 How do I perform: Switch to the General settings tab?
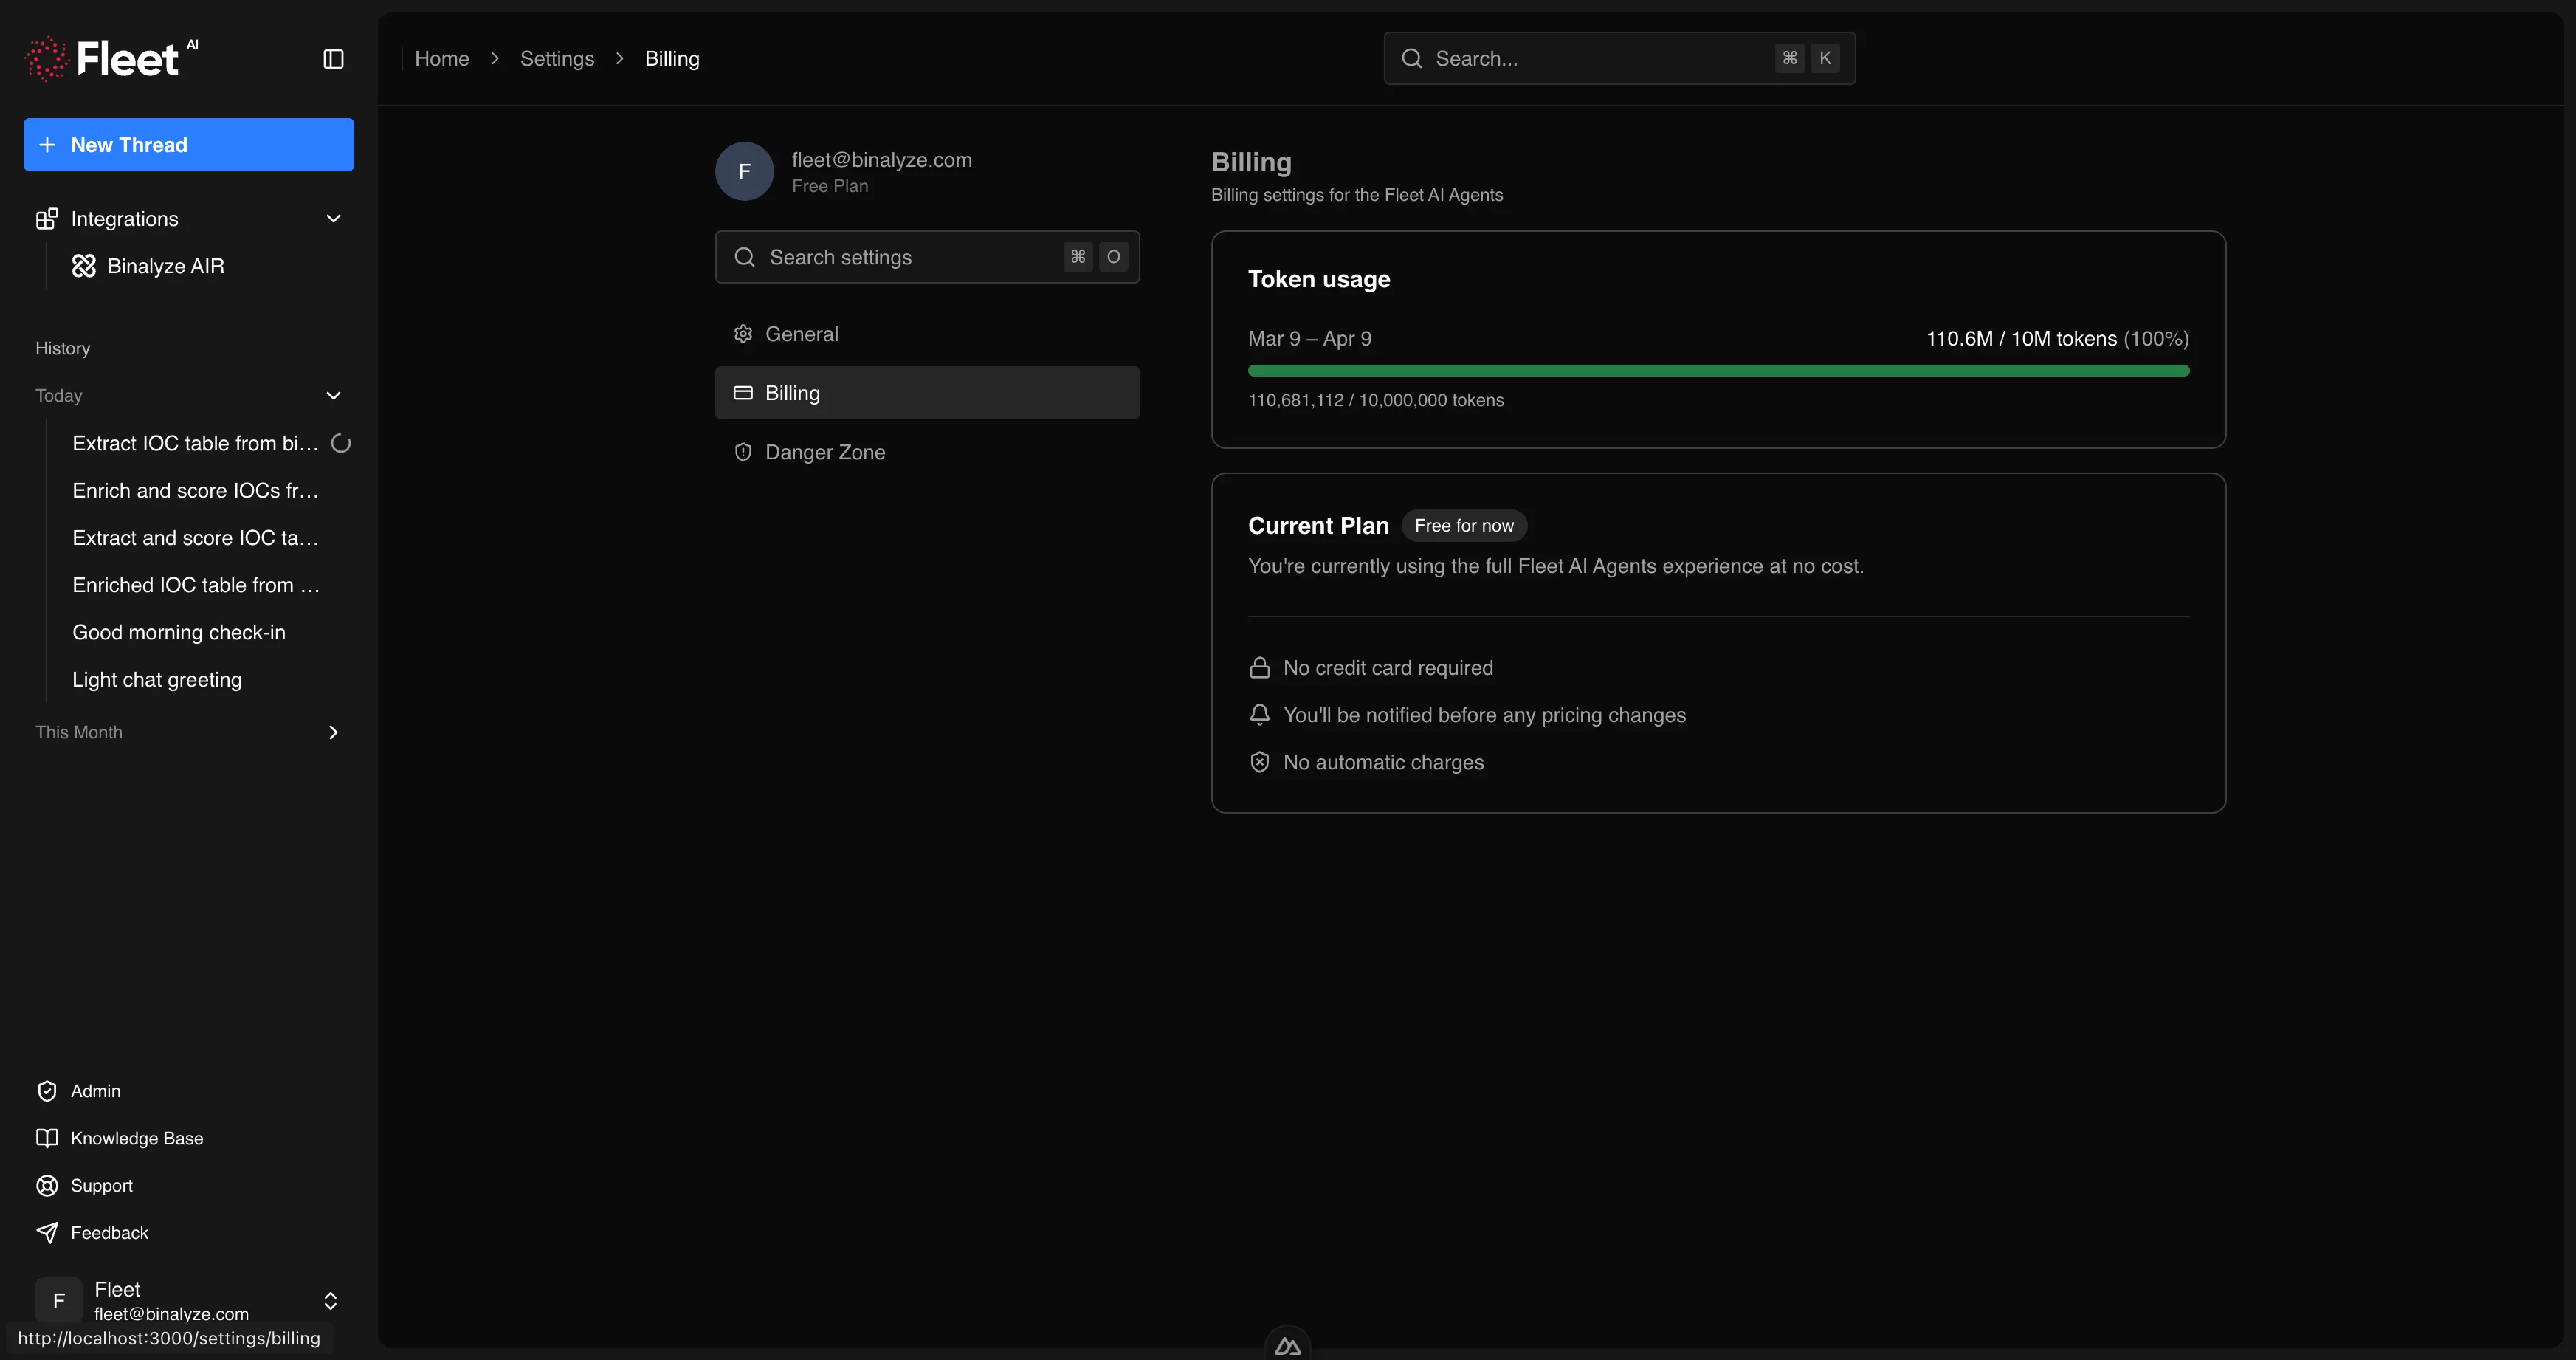[801, 333]
